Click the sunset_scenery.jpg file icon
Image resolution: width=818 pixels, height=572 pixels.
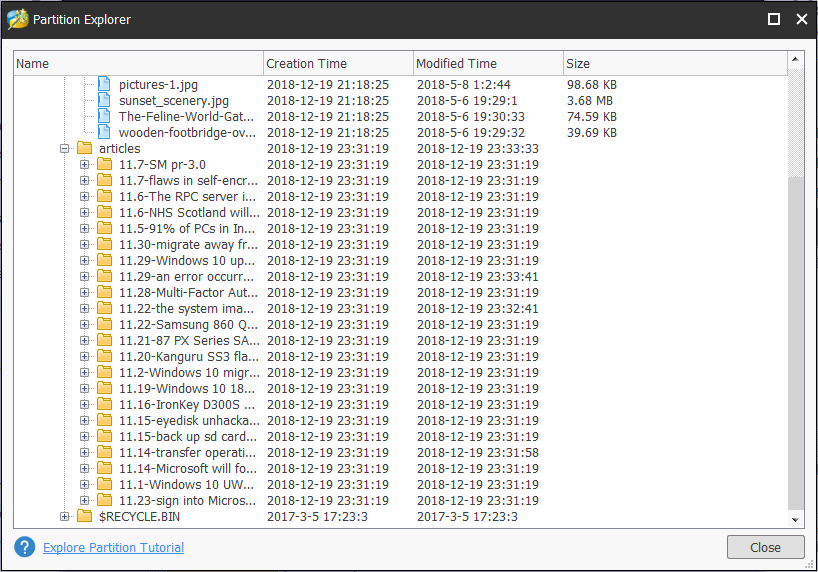click(x=104, y=101)
